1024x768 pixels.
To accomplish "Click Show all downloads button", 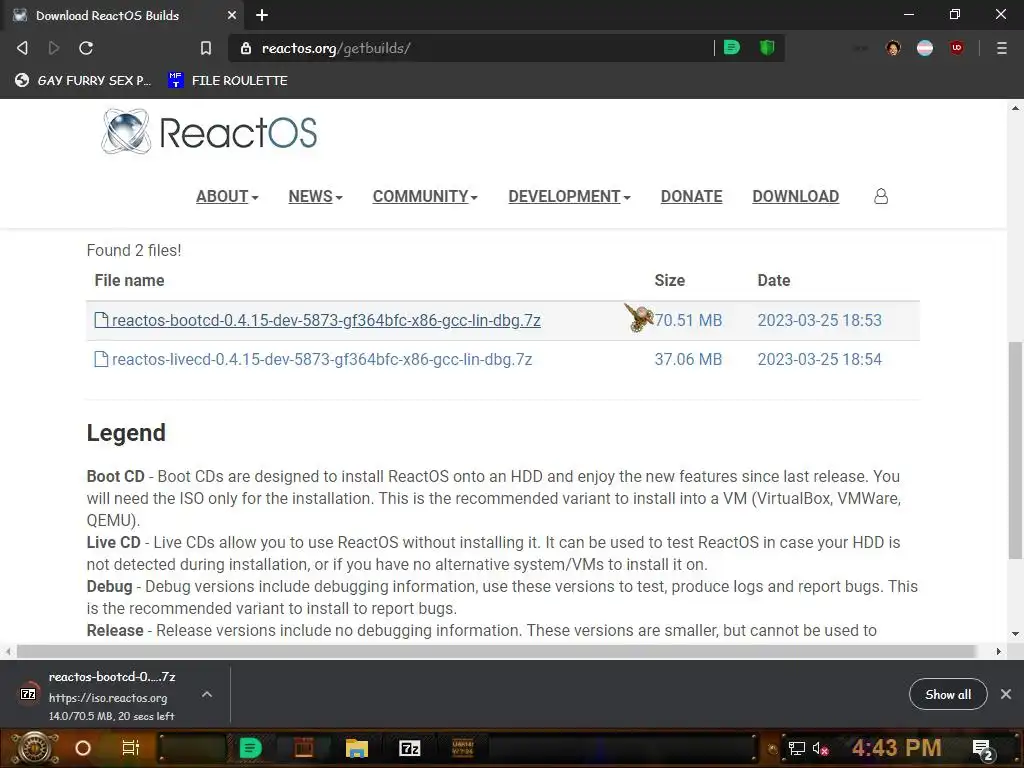I will (x=948, y=694).
